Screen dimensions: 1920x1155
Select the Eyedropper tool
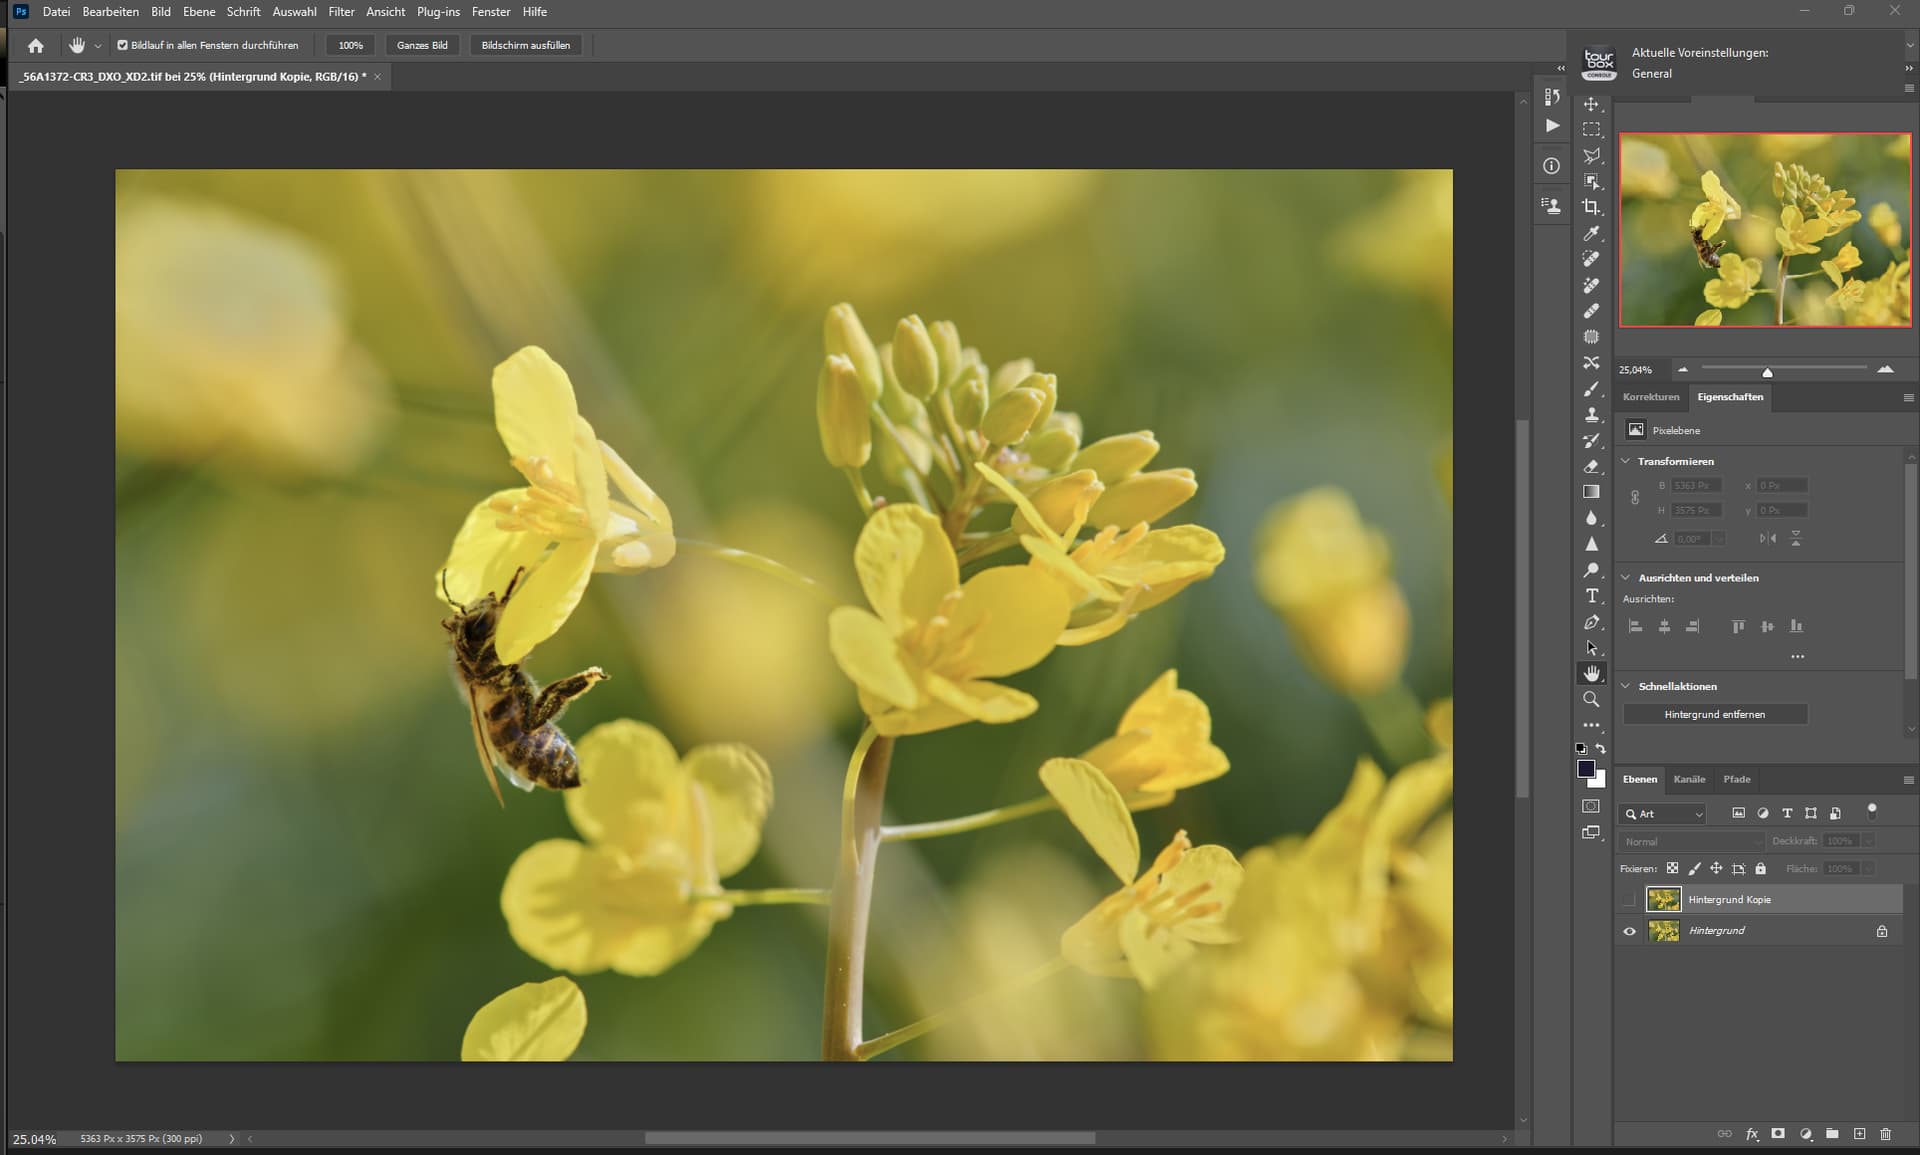pos(1591,233)
